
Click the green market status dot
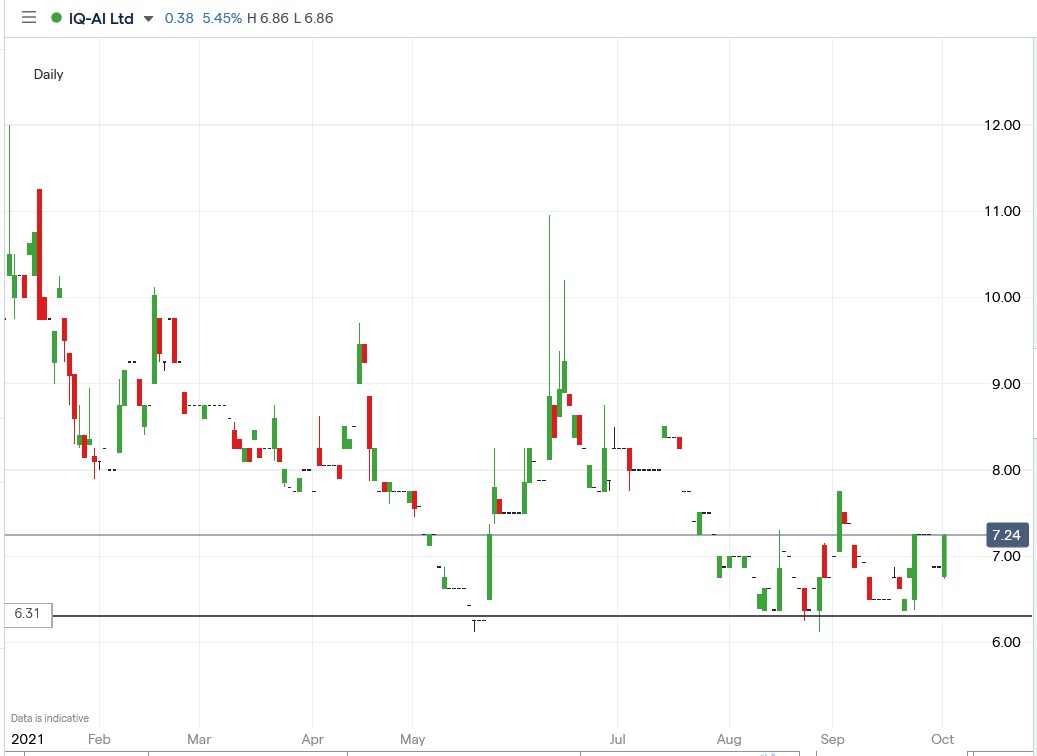[x=58, y=17]
